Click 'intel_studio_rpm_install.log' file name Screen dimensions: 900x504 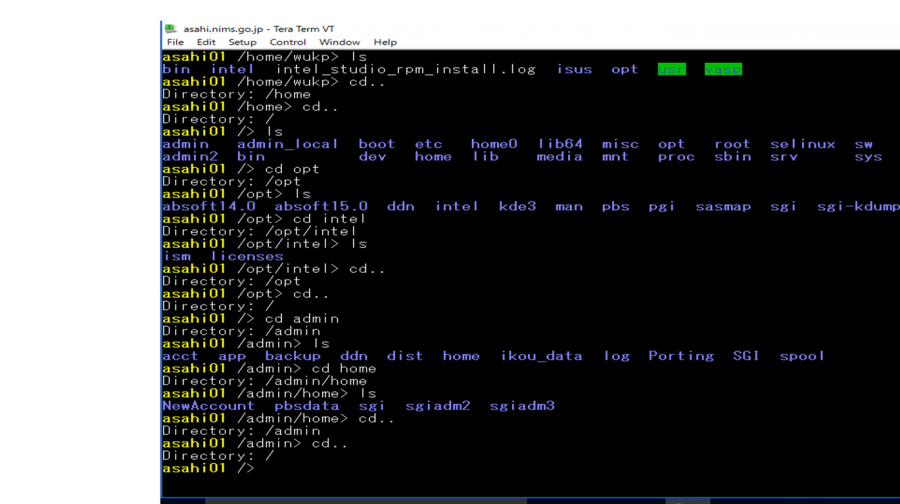pyautogui.click(x=406, y=69)
